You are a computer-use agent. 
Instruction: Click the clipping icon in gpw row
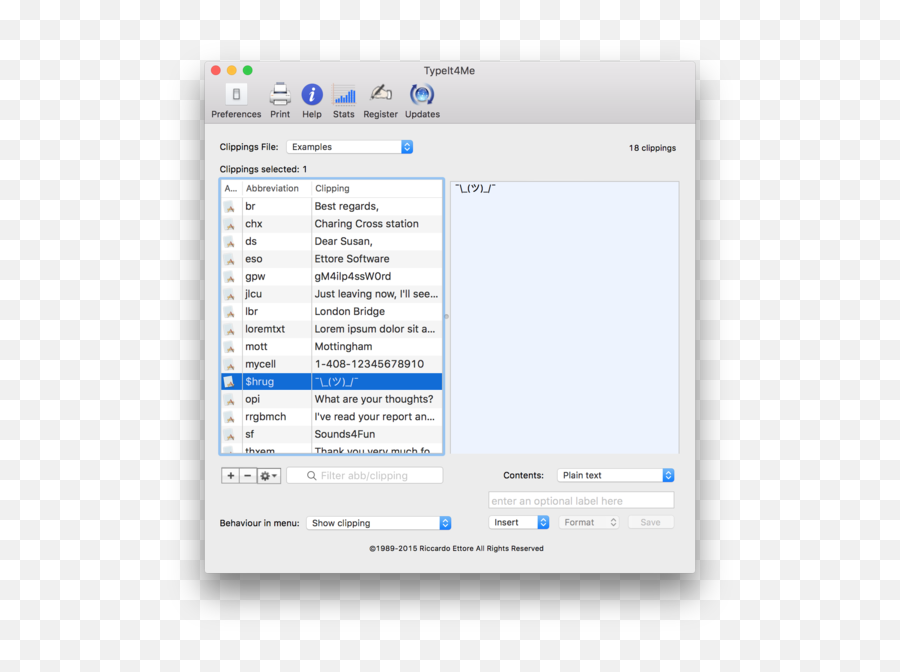tap(230, 277)
